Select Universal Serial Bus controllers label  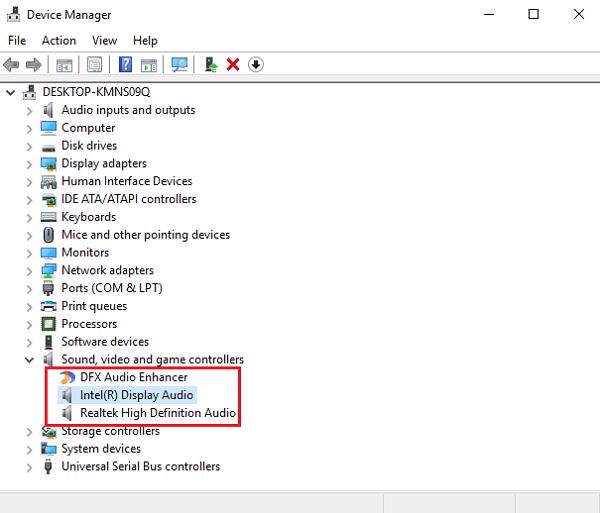[140, 466]
